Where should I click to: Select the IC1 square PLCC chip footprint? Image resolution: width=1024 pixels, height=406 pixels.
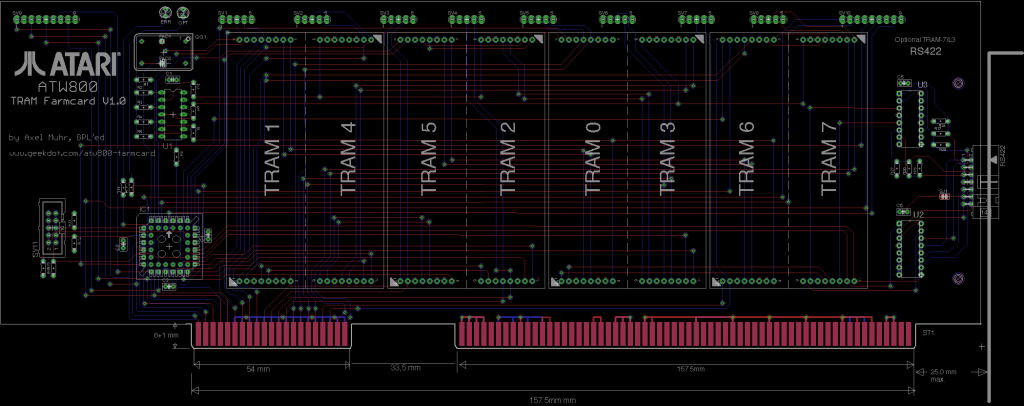point(165,243)
